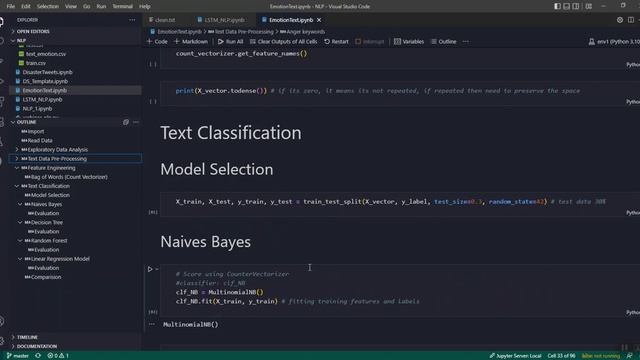Select kernel env1 (Python 3.10)
This screenshot has width=640, height=360.
point(614,42)
